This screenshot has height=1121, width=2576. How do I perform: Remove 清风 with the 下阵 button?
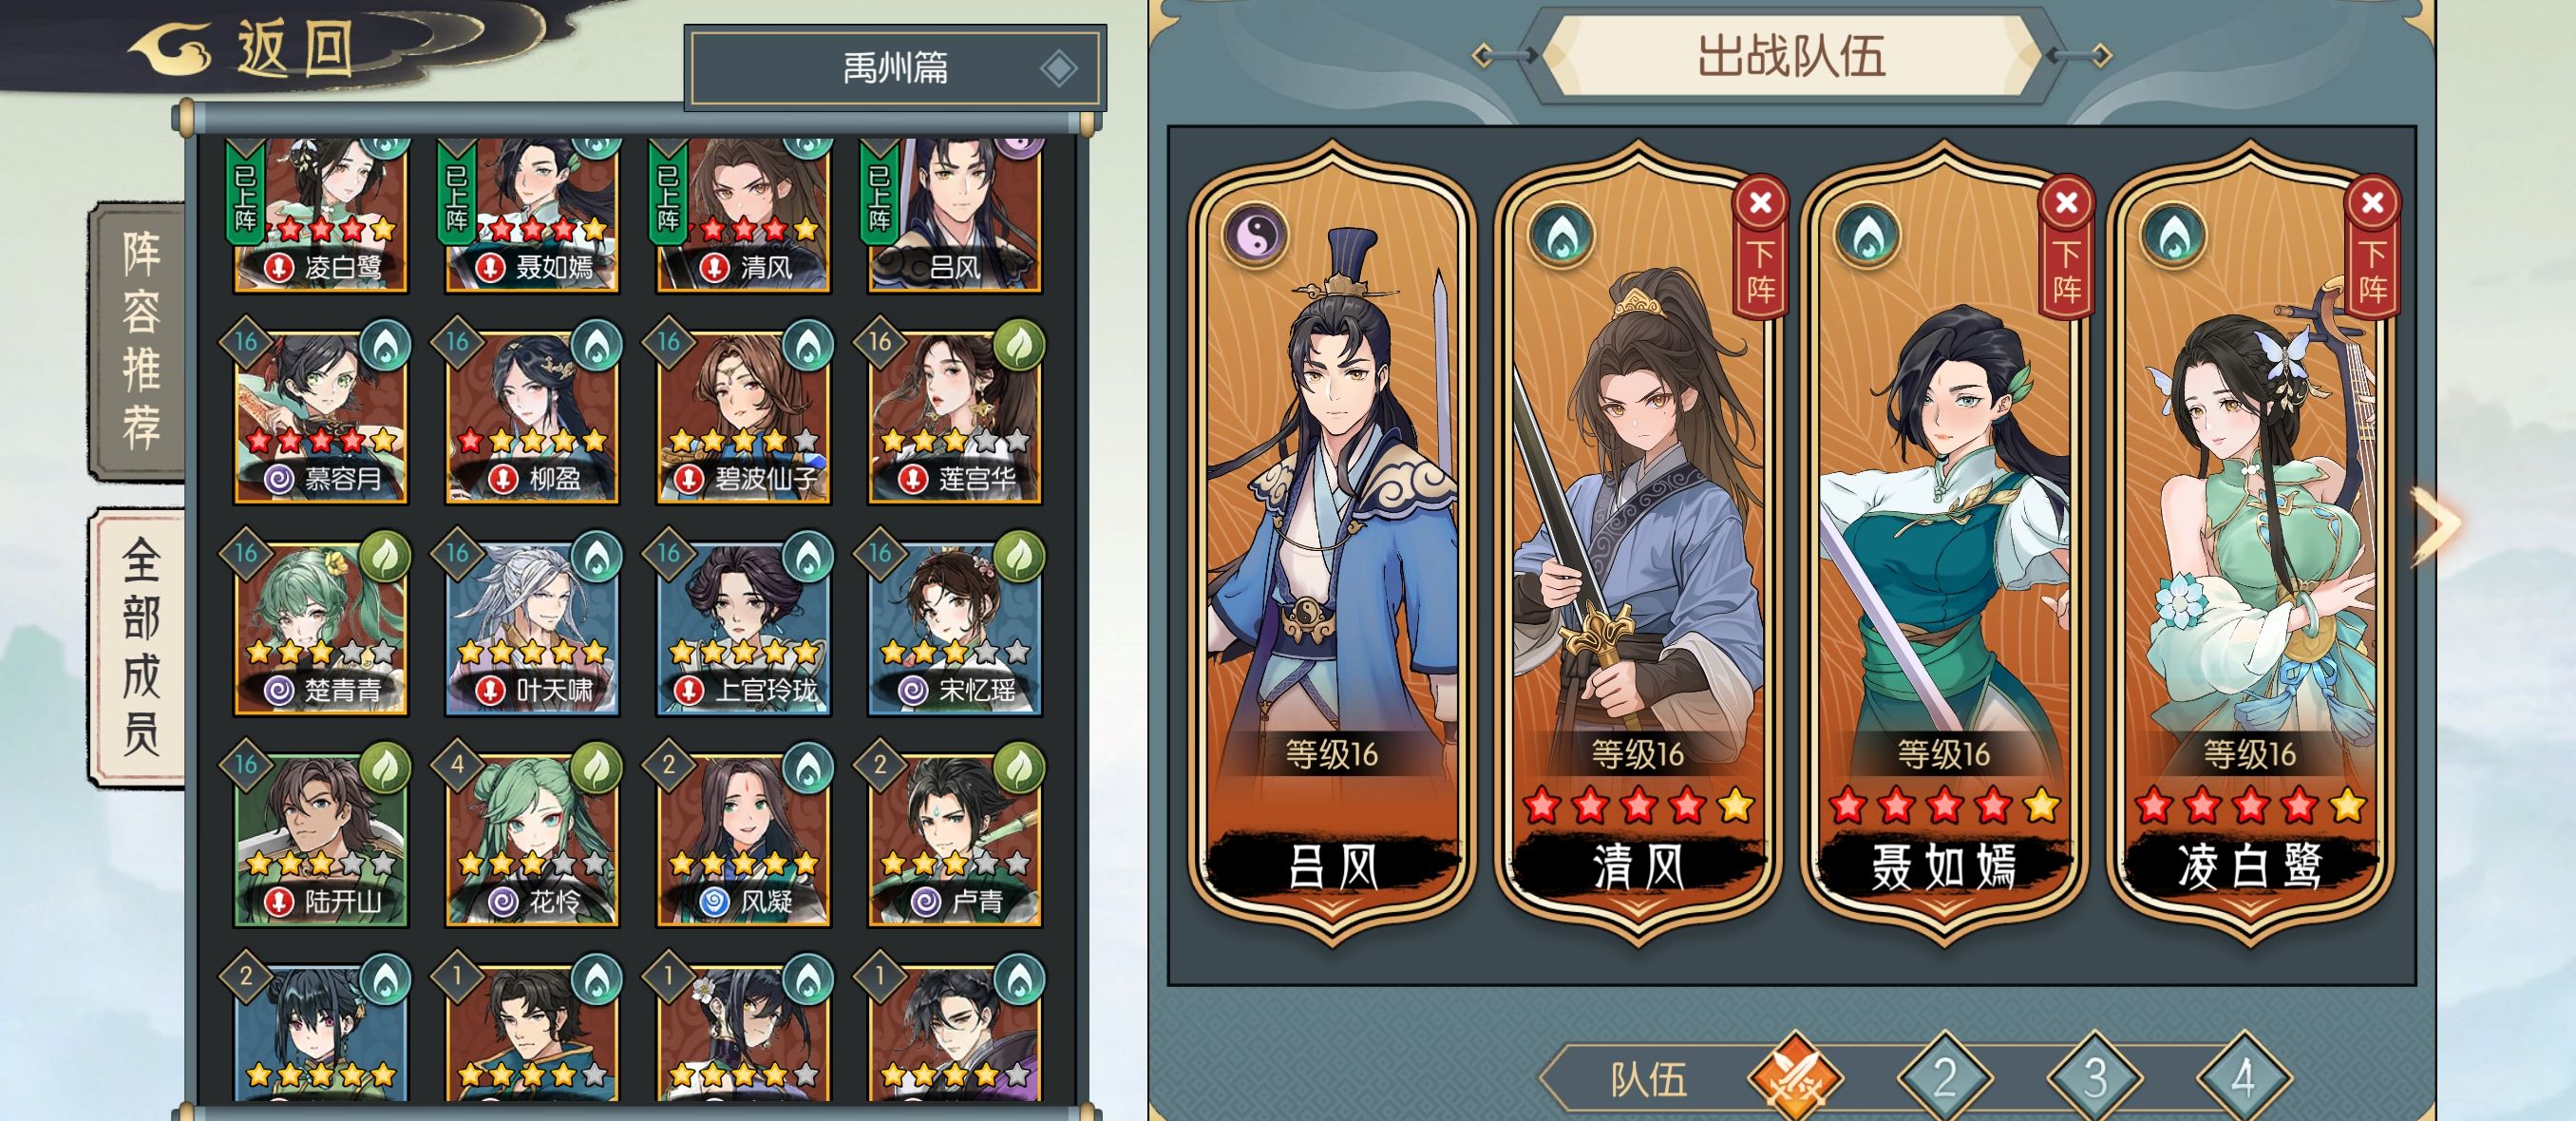coord(1760,248)
